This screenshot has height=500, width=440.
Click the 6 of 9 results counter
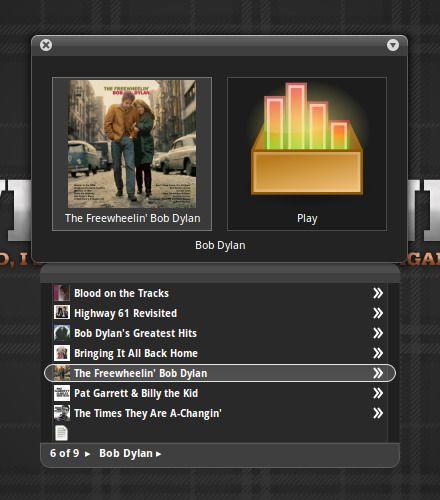click(65, 453)
